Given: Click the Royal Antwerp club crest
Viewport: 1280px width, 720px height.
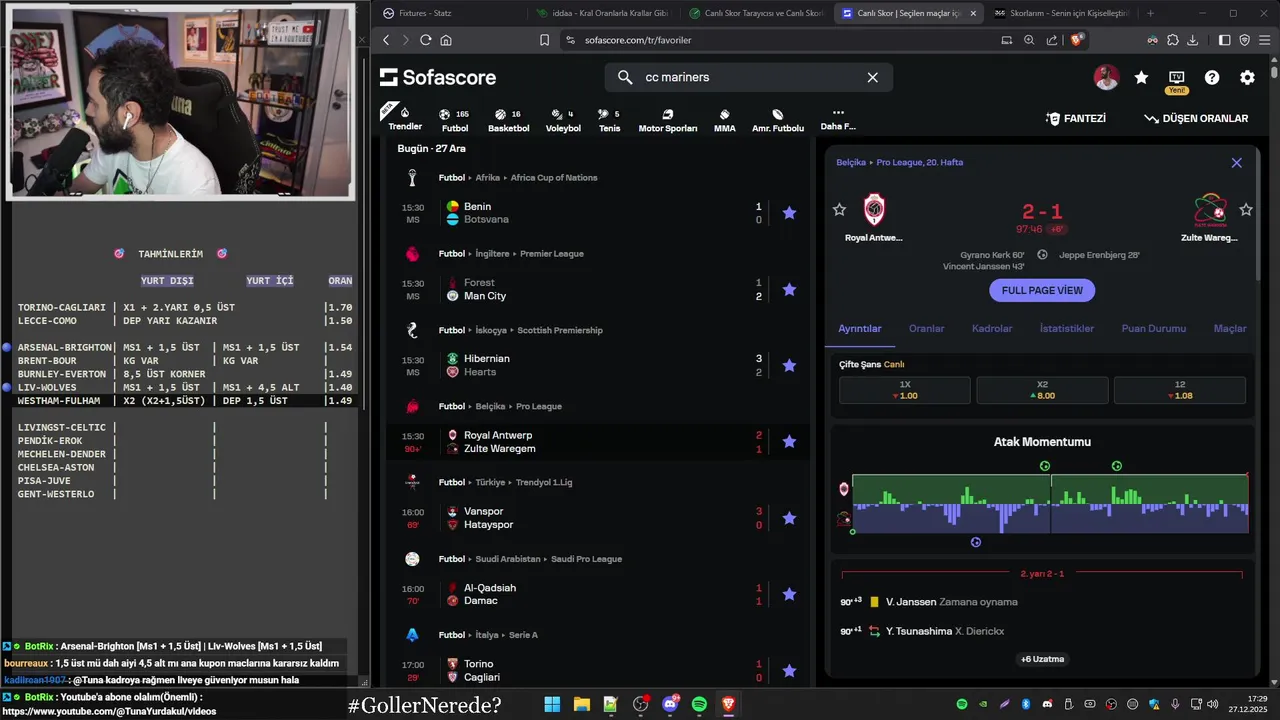Looking at the screenshot, I should coord(874,210).
